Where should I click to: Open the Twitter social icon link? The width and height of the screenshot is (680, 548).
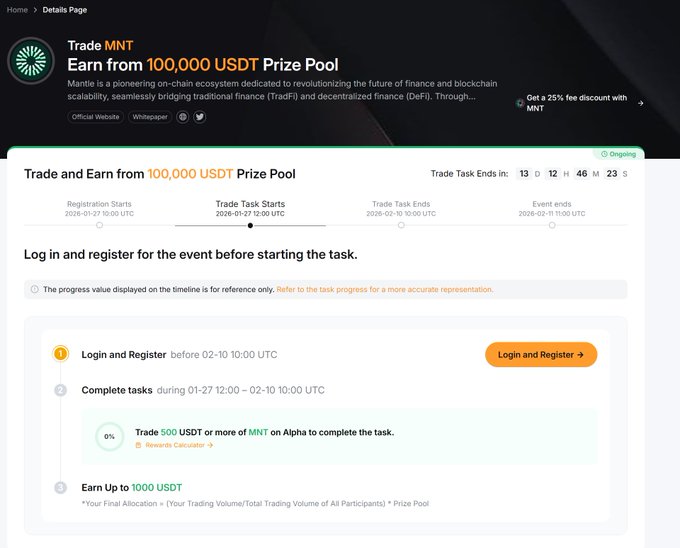199,117
